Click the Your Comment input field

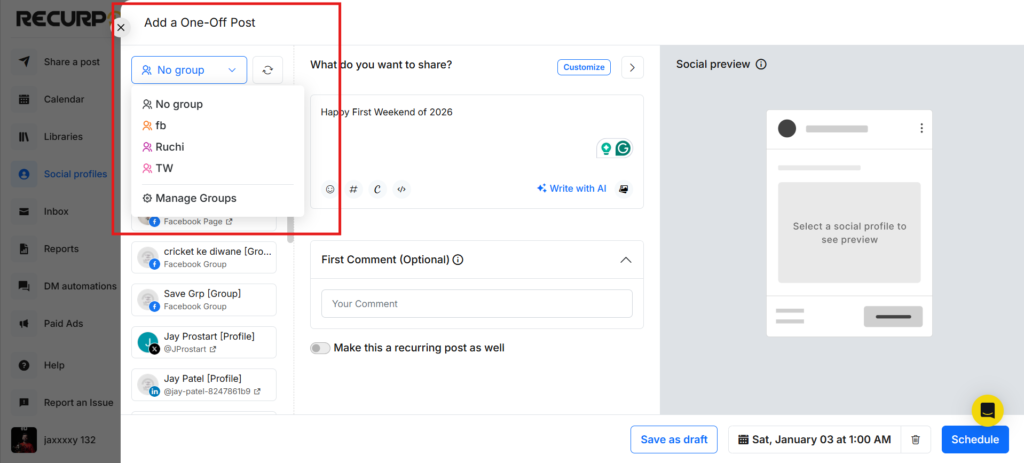tap(477, 304)
